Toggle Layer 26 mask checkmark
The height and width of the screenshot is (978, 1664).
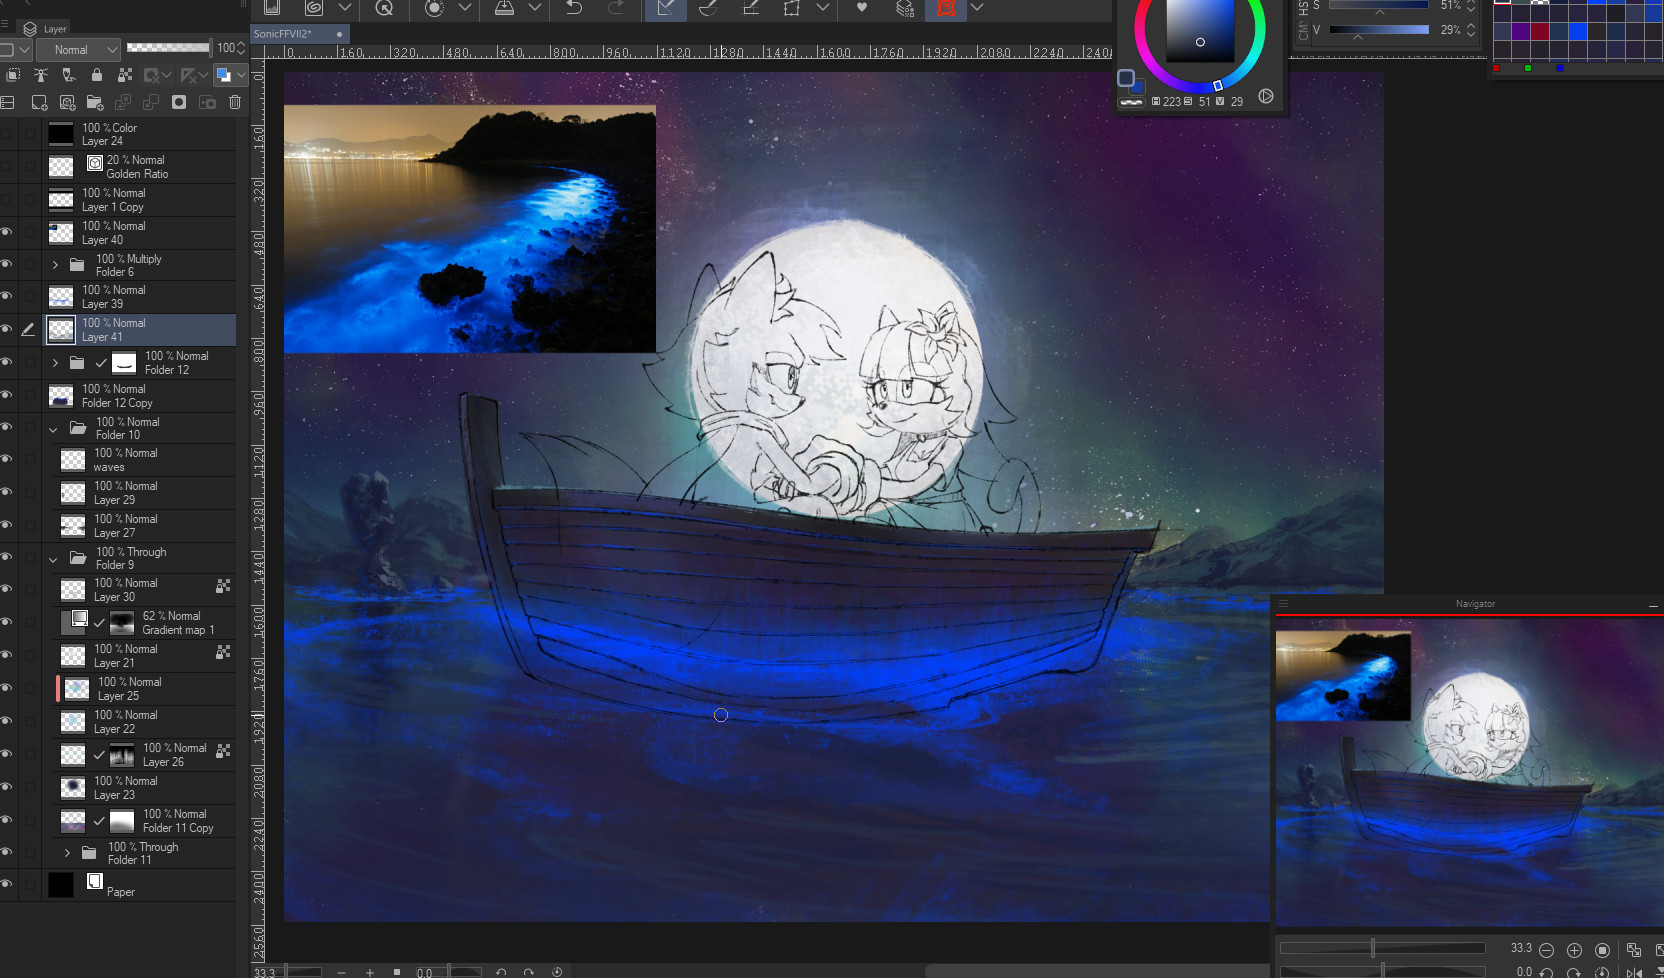pyautogui.click(x=99, y=755)
